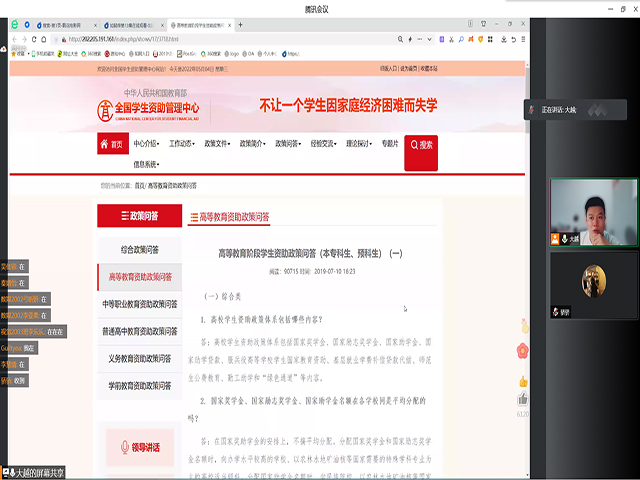Expand the 政策简介 navigation menu
The width and height of the screenshot is (640, 480).
coord(252,144)
